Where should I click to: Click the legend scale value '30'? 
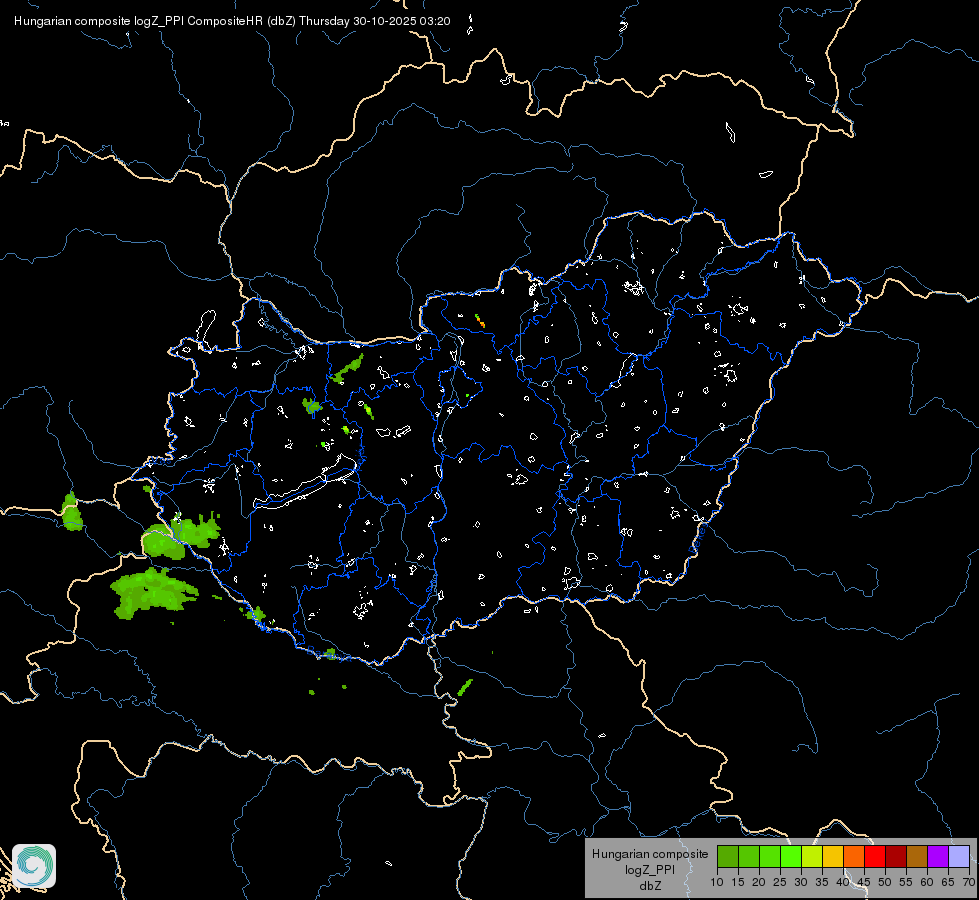[x=801, y=883]
